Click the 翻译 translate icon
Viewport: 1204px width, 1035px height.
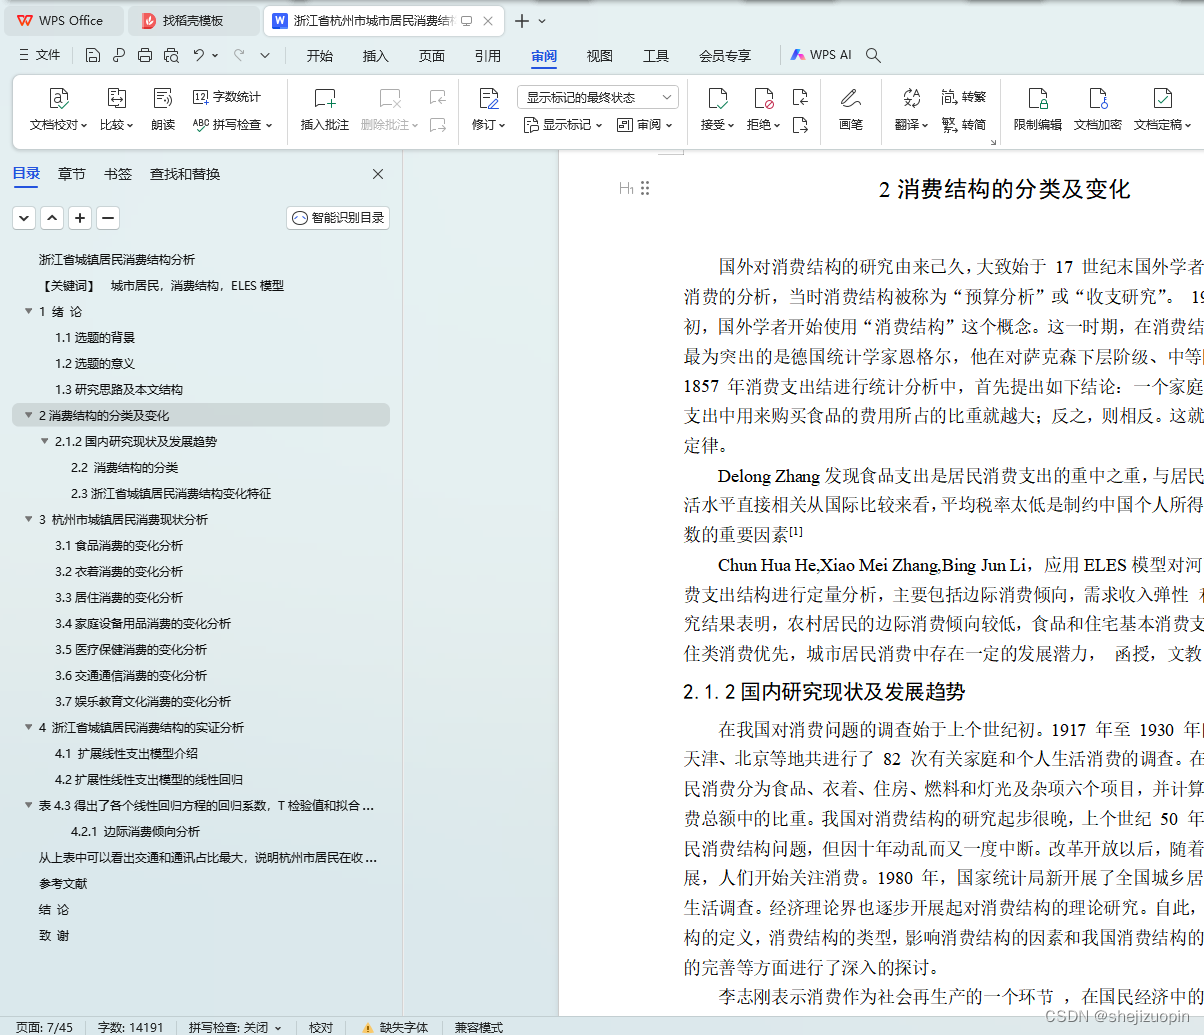pyautogui.click(x=911, y=110)
